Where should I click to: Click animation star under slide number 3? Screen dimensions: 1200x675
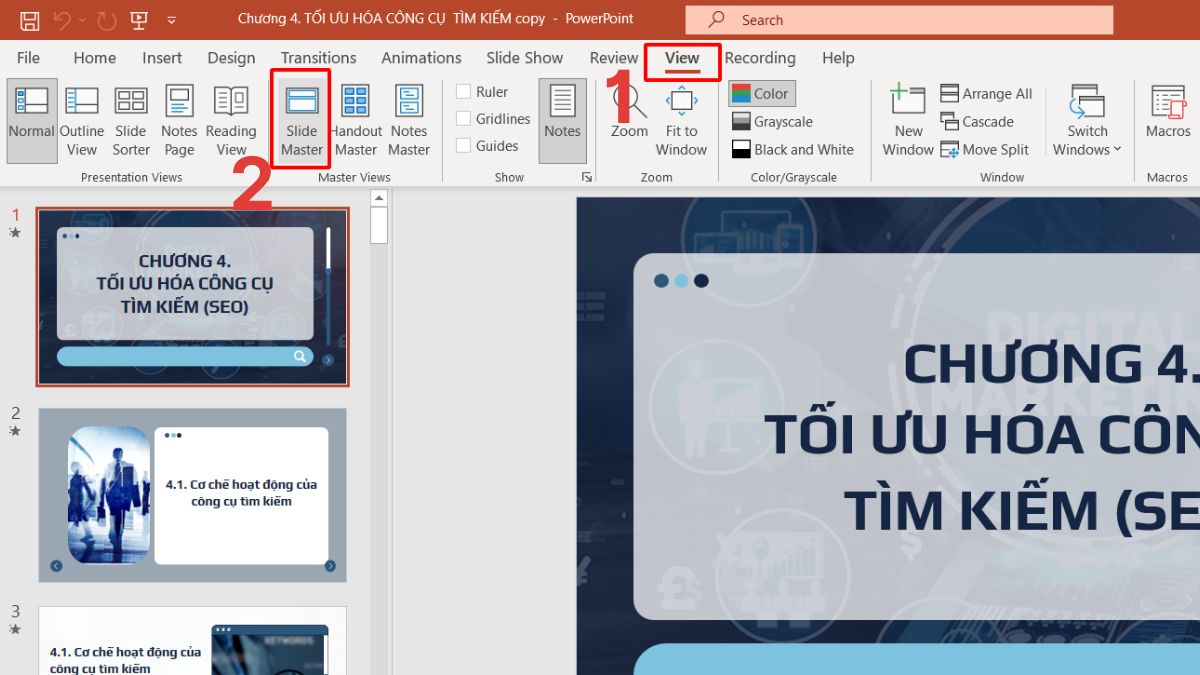click(15, 629)
